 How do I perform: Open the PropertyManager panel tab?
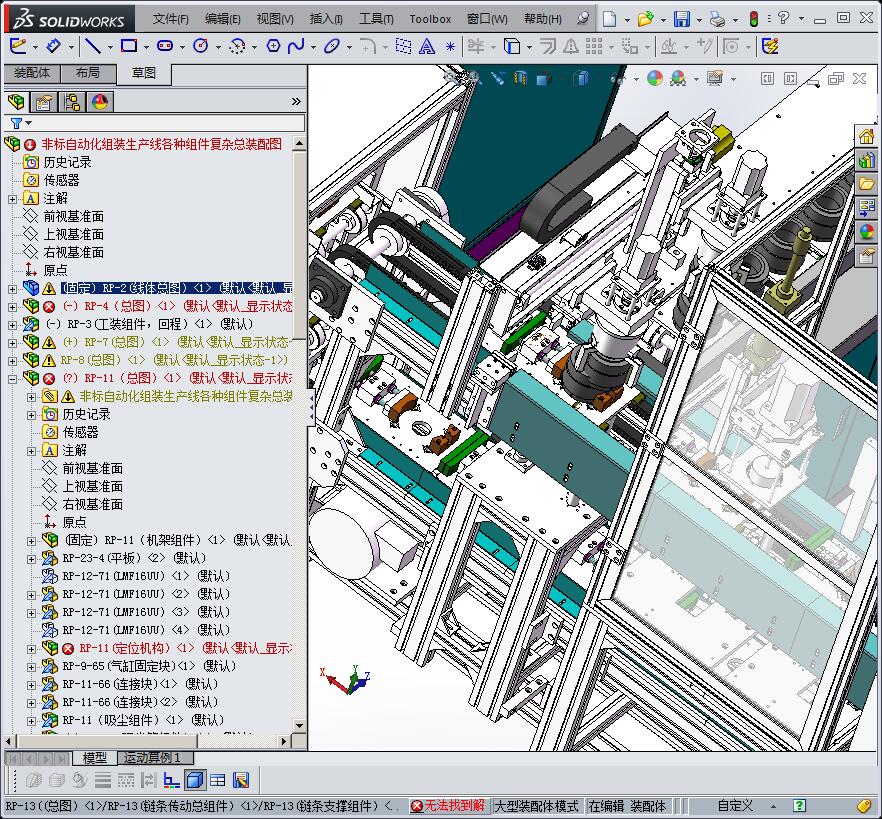tap(43, 101)
